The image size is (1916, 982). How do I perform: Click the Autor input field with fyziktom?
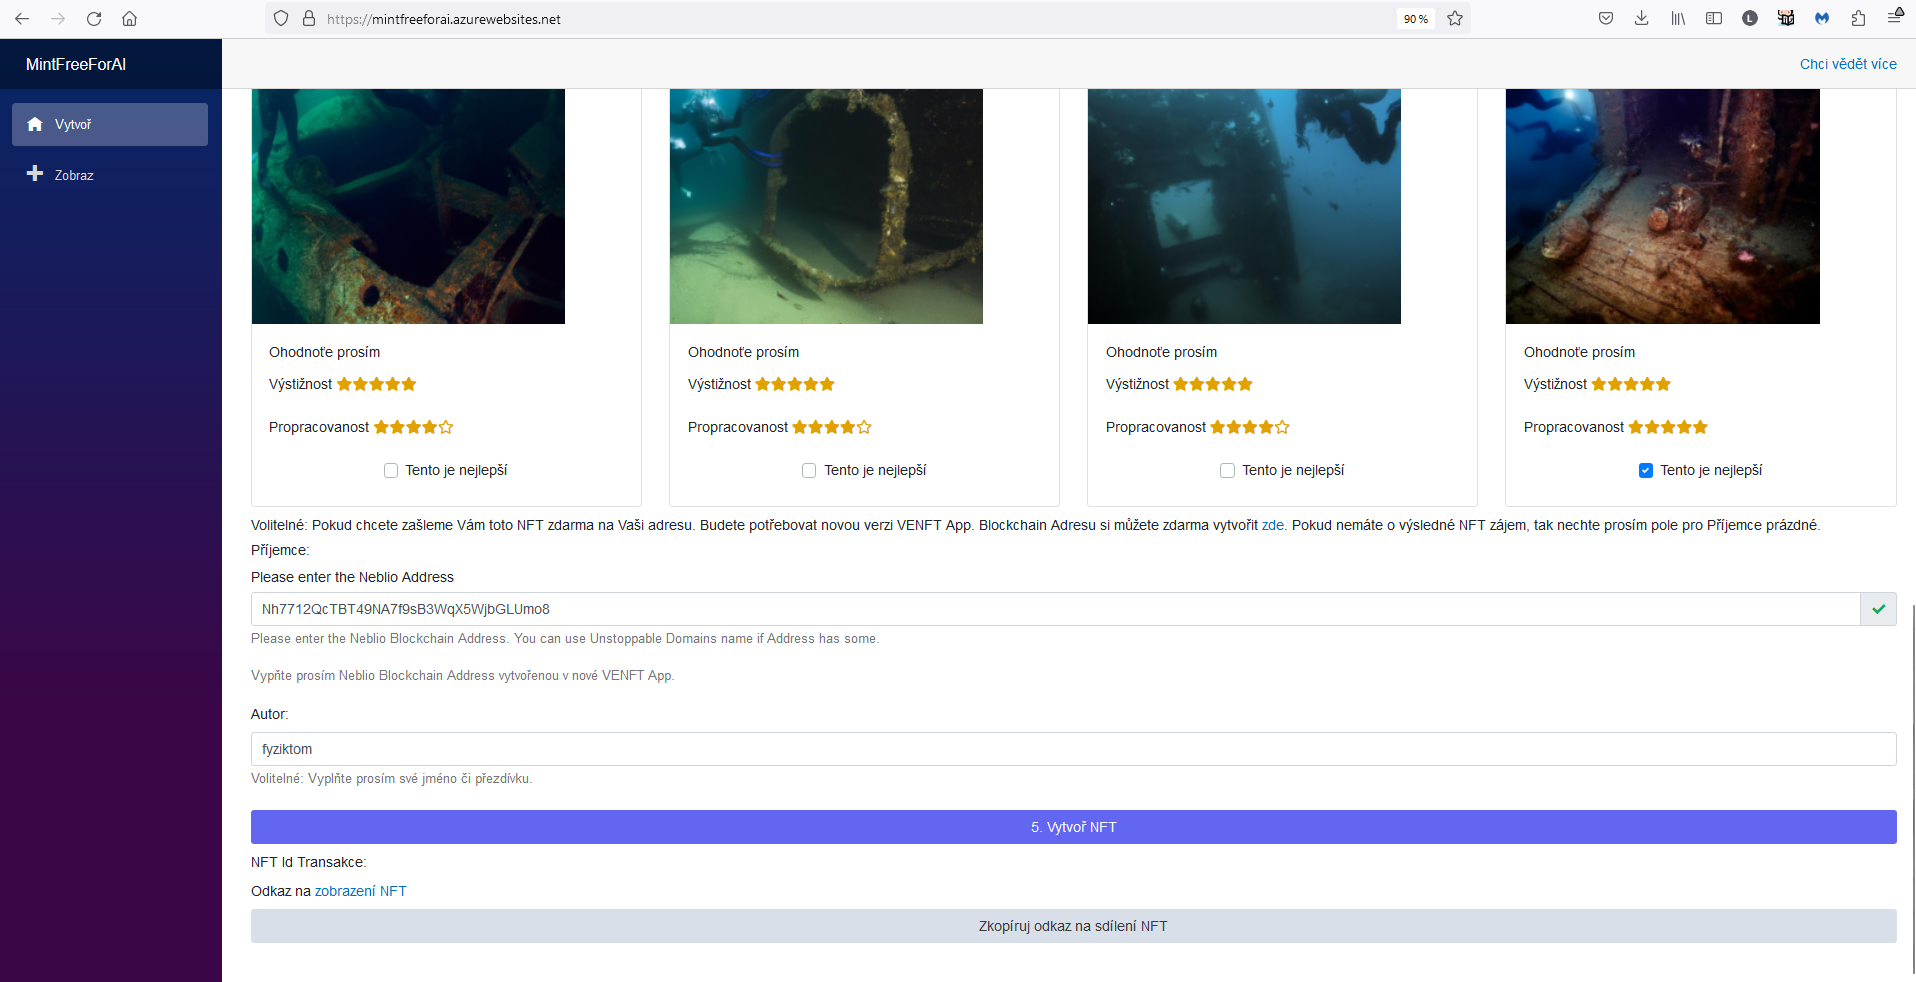click(1073, 749)
